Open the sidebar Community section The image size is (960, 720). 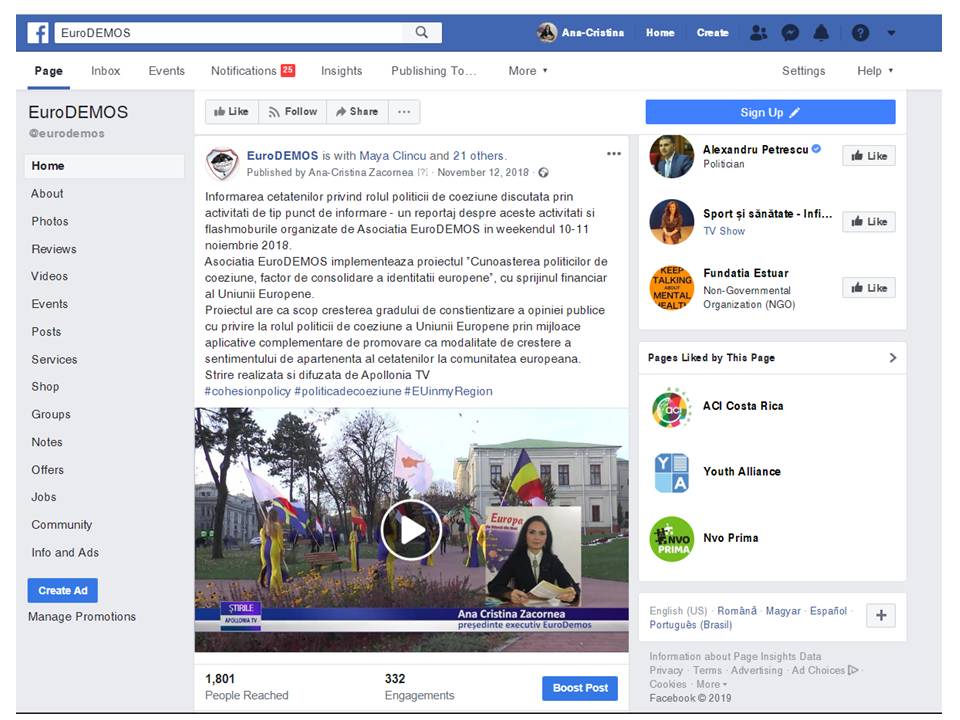point(62,525)
